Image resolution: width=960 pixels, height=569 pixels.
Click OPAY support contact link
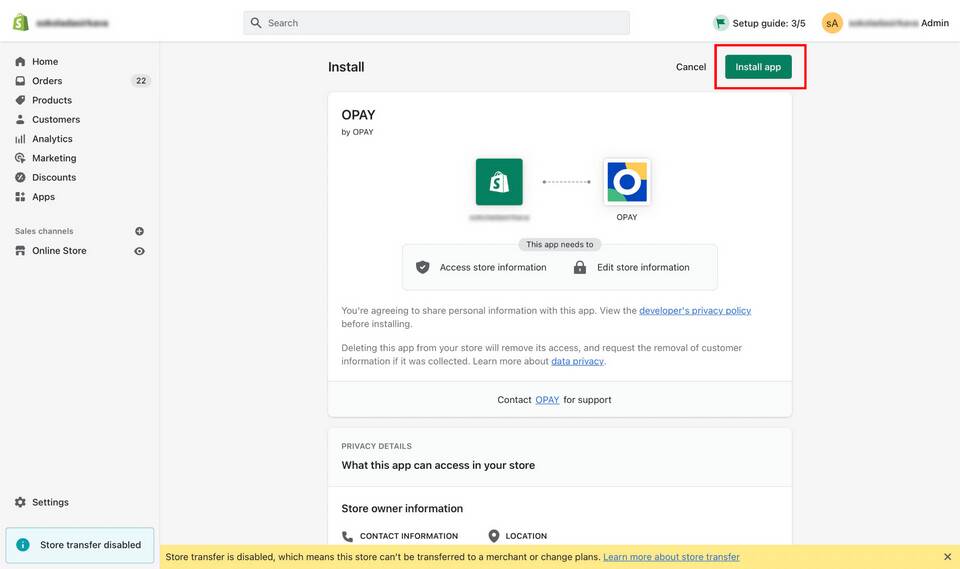547,399
